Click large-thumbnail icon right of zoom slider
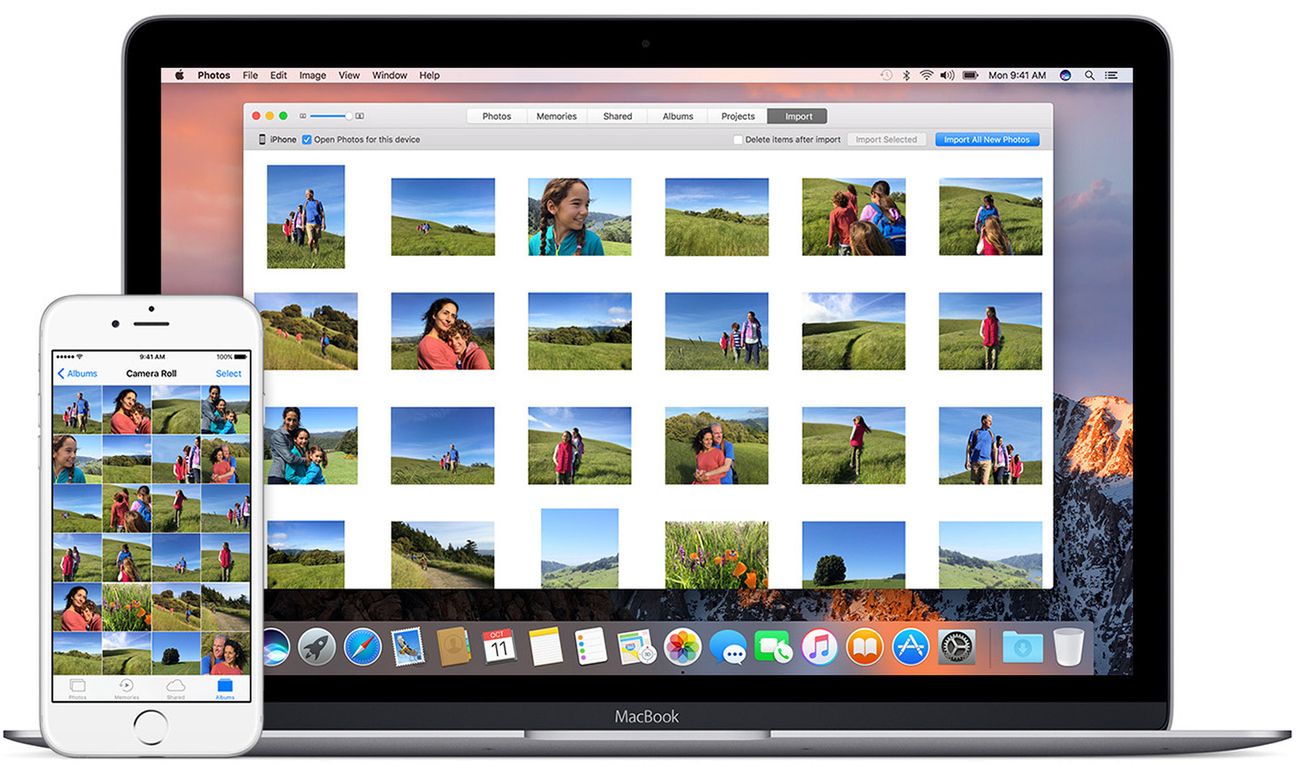1296x764 pixels. point(359,116)
